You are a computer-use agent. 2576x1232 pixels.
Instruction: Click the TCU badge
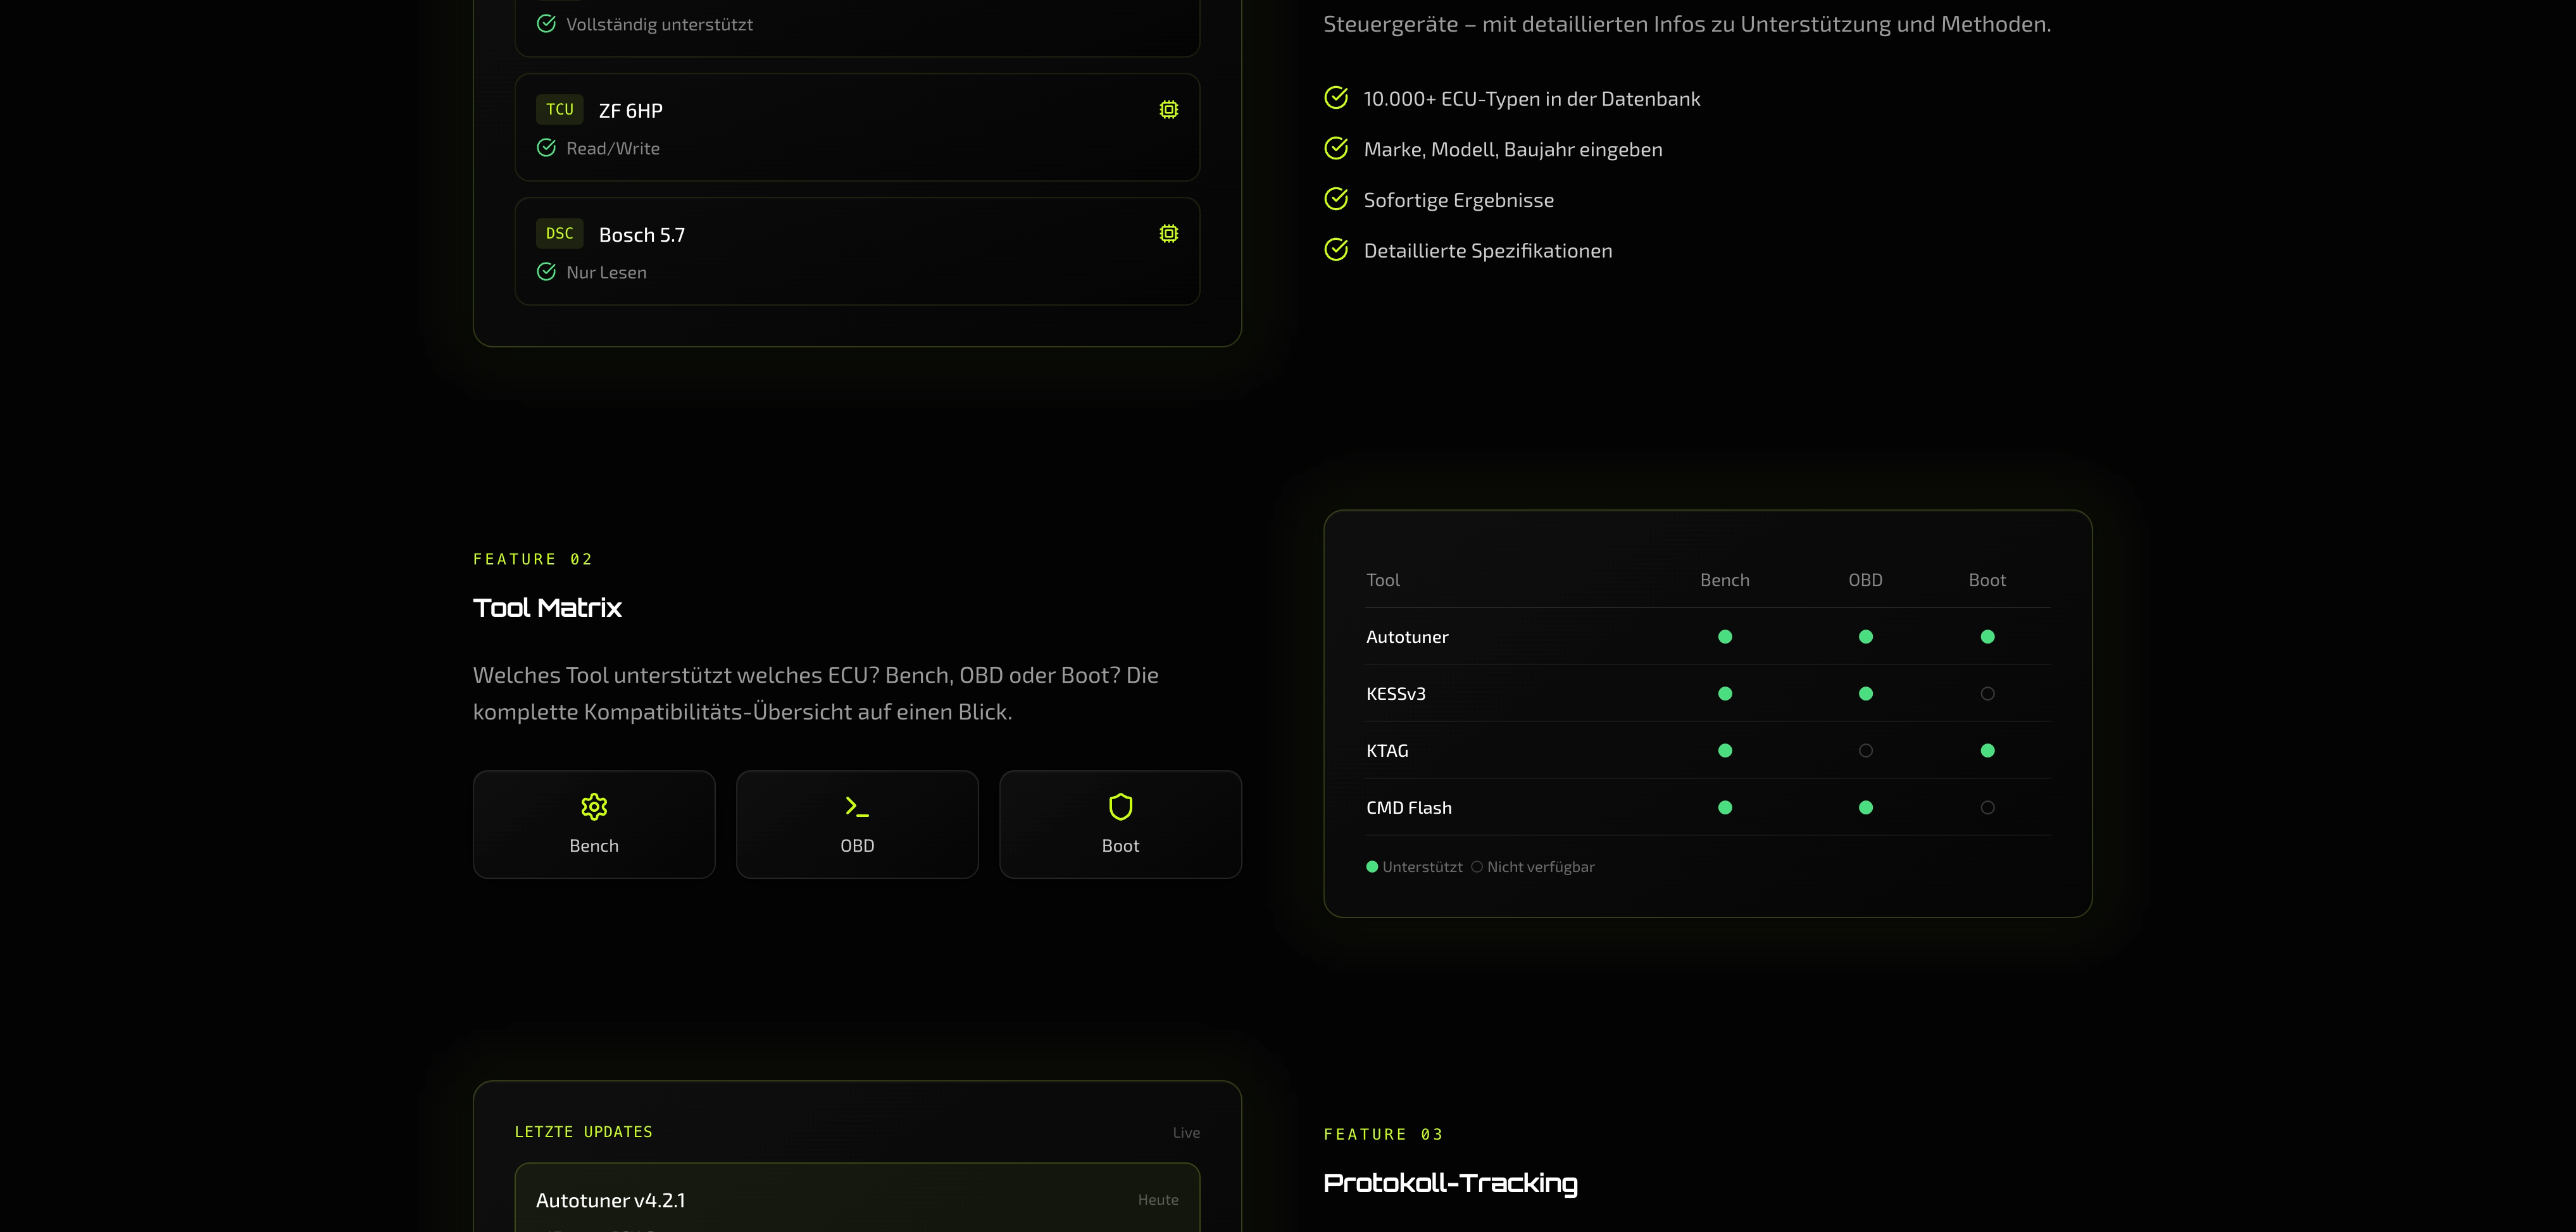(x=559, y=109)
